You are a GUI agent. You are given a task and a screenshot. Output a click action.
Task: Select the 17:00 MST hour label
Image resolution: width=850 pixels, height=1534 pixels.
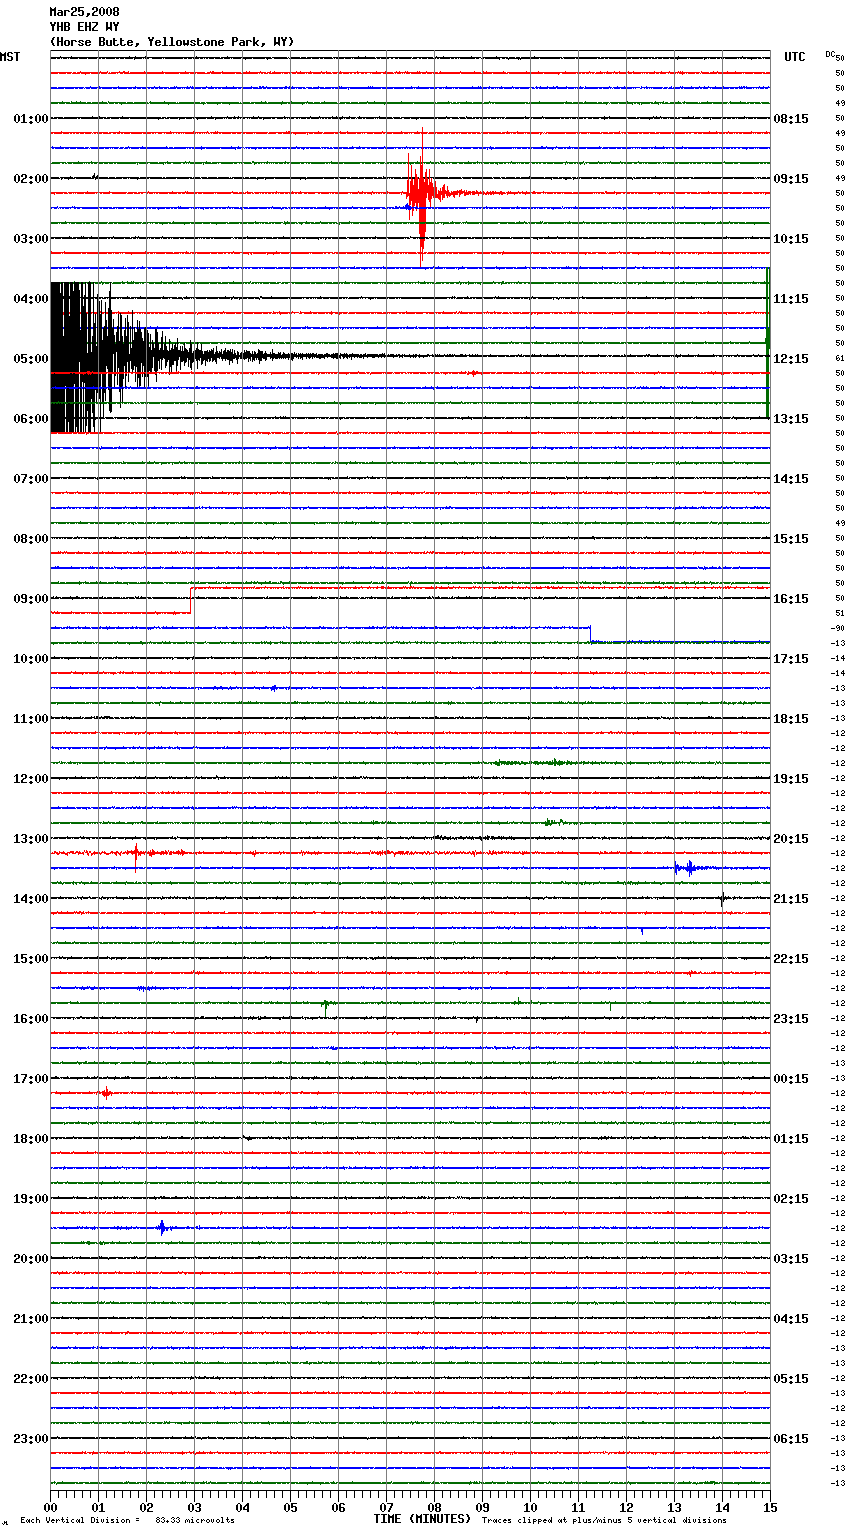tap(30, 1079)
